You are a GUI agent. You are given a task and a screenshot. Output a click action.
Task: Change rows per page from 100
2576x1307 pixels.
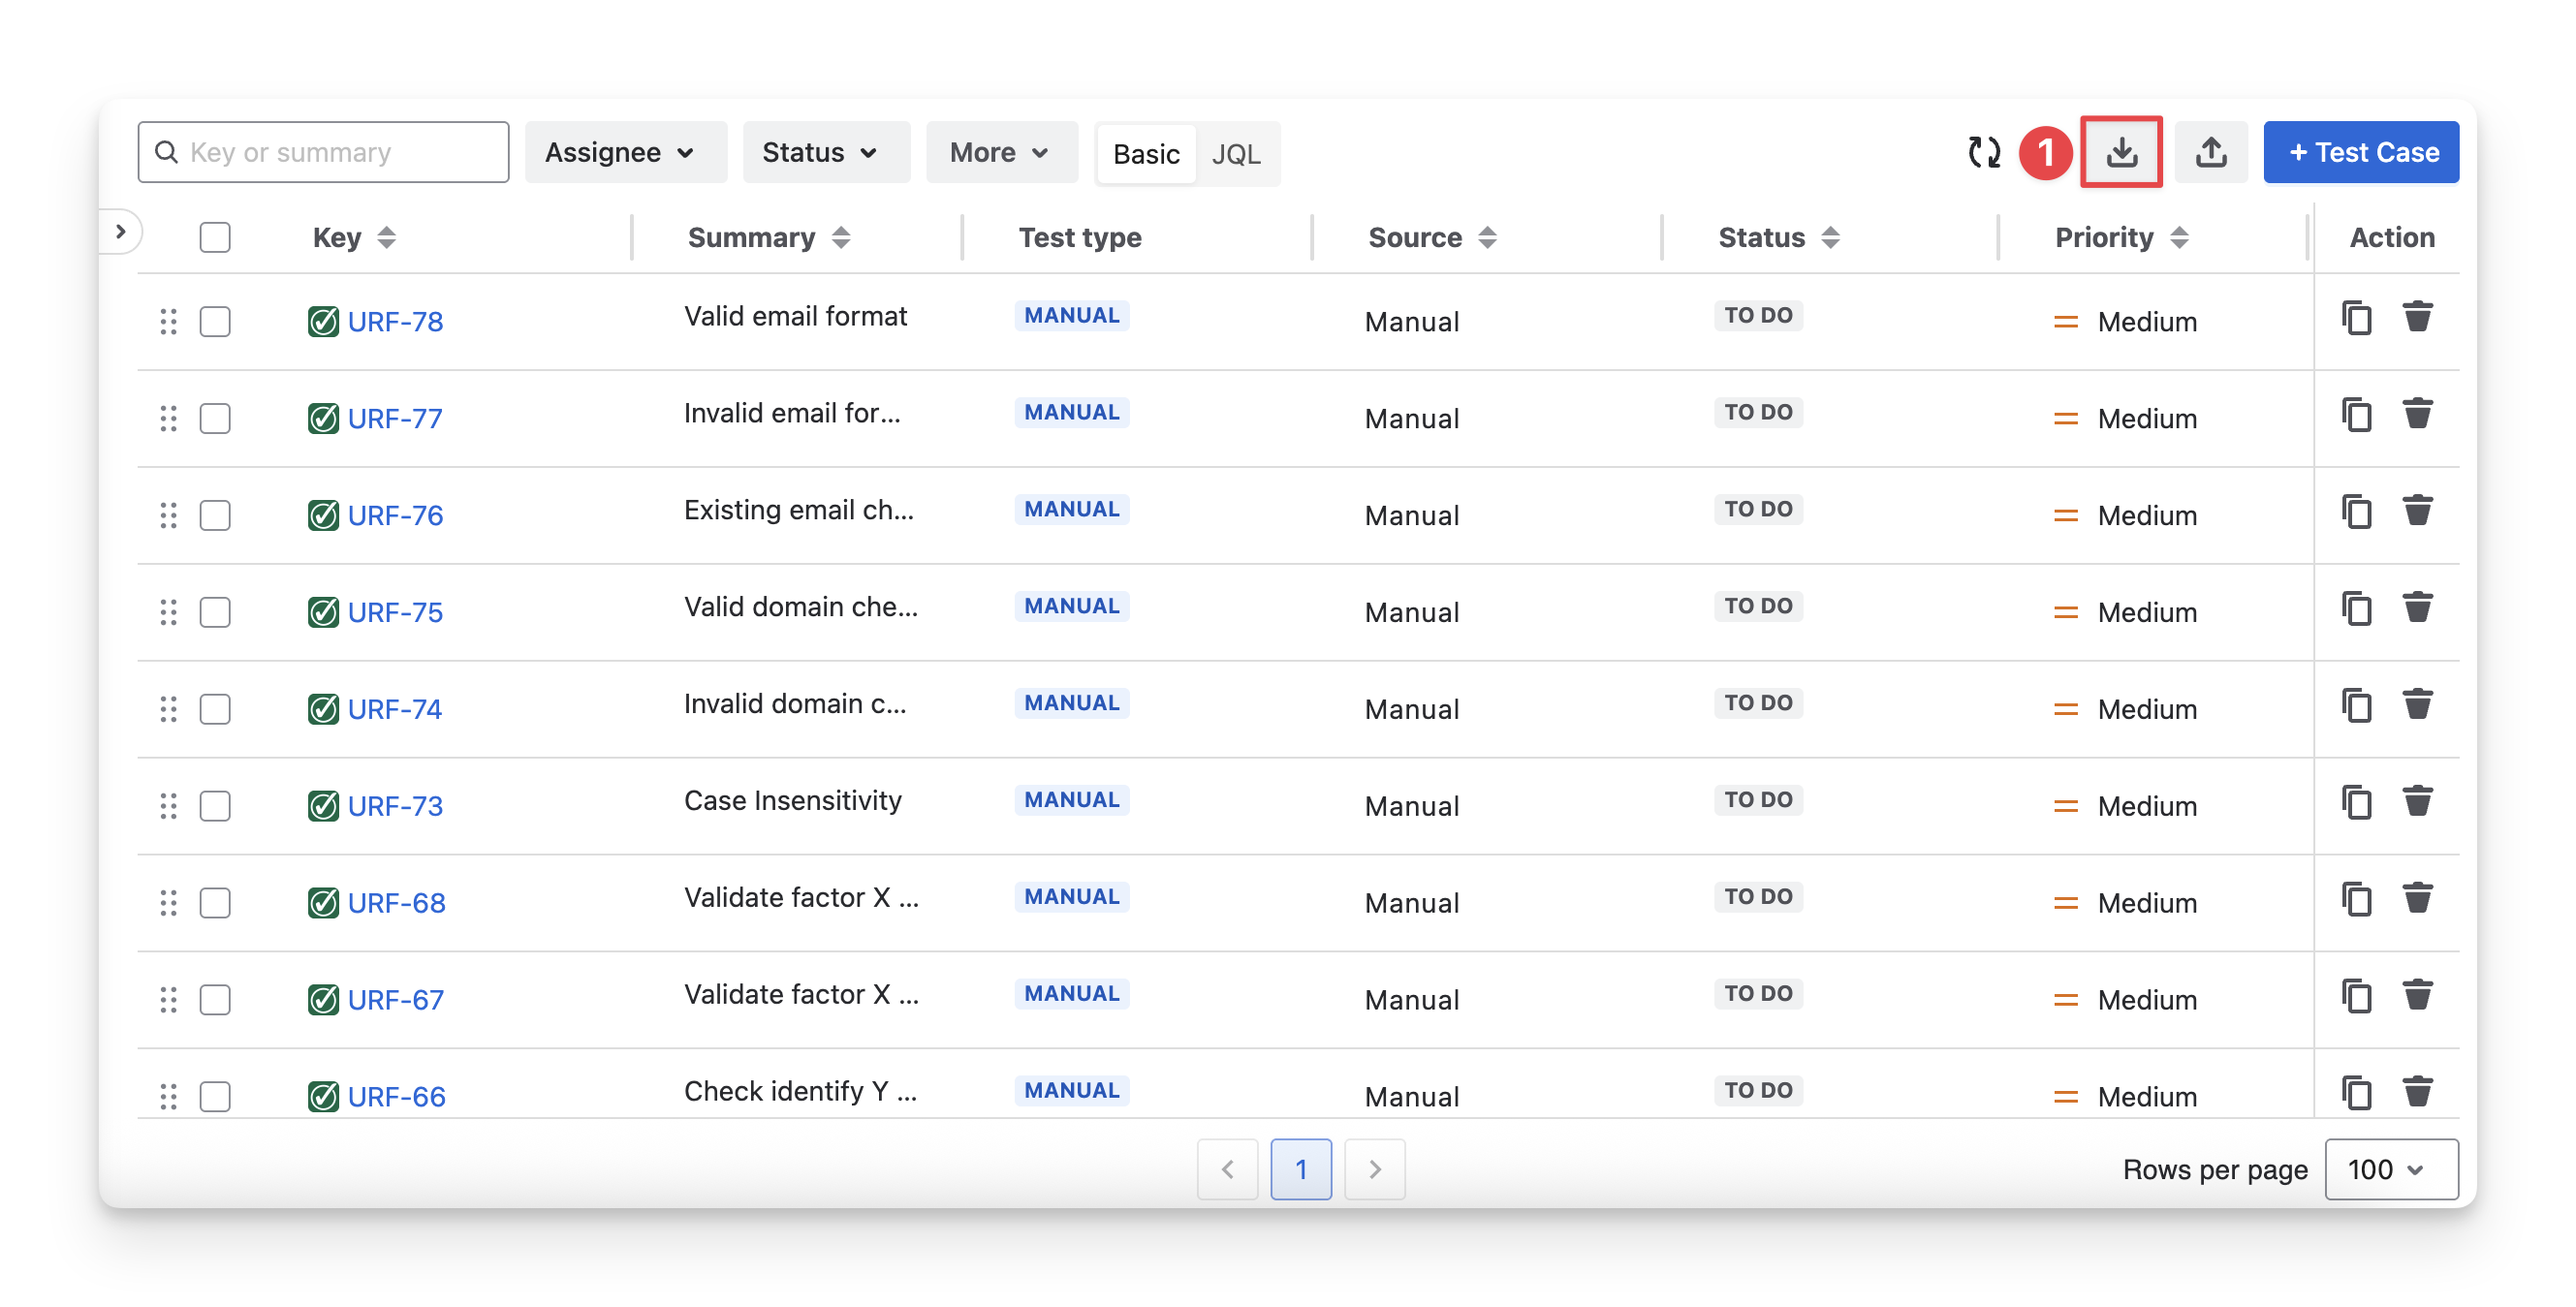2390,1169
